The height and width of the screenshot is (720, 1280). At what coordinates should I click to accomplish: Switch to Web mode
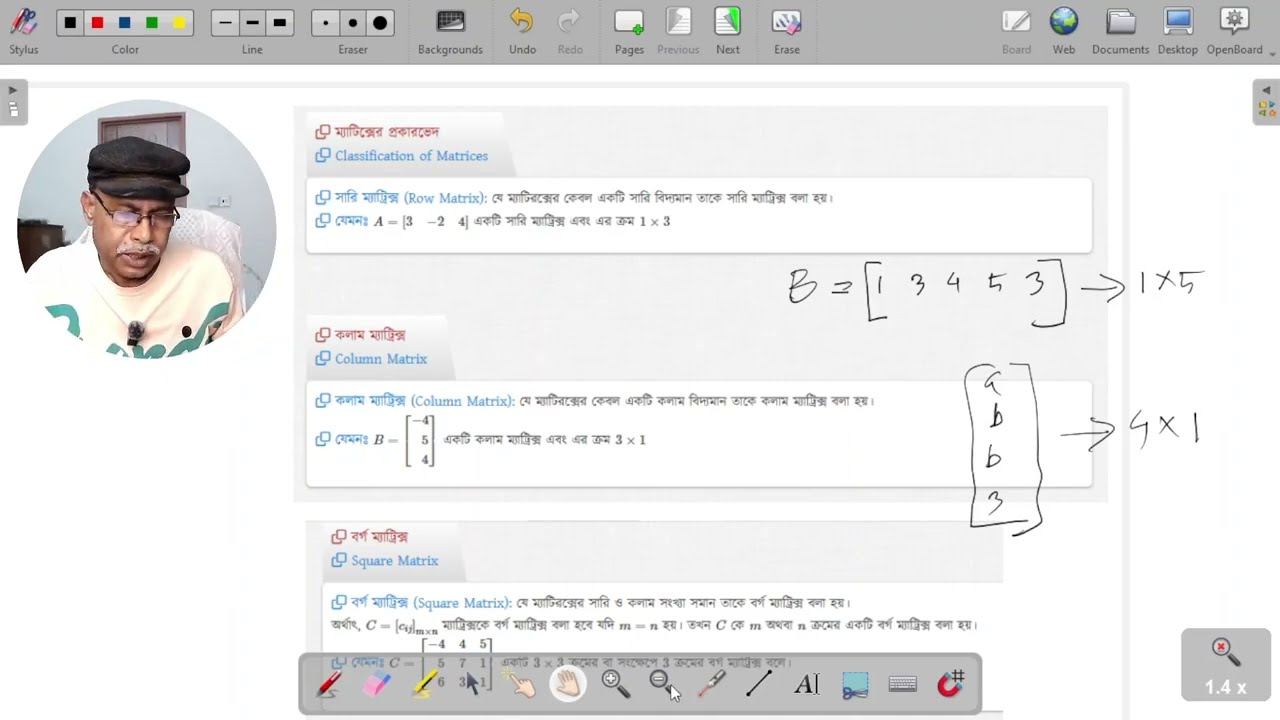(x=1064, y=31)
